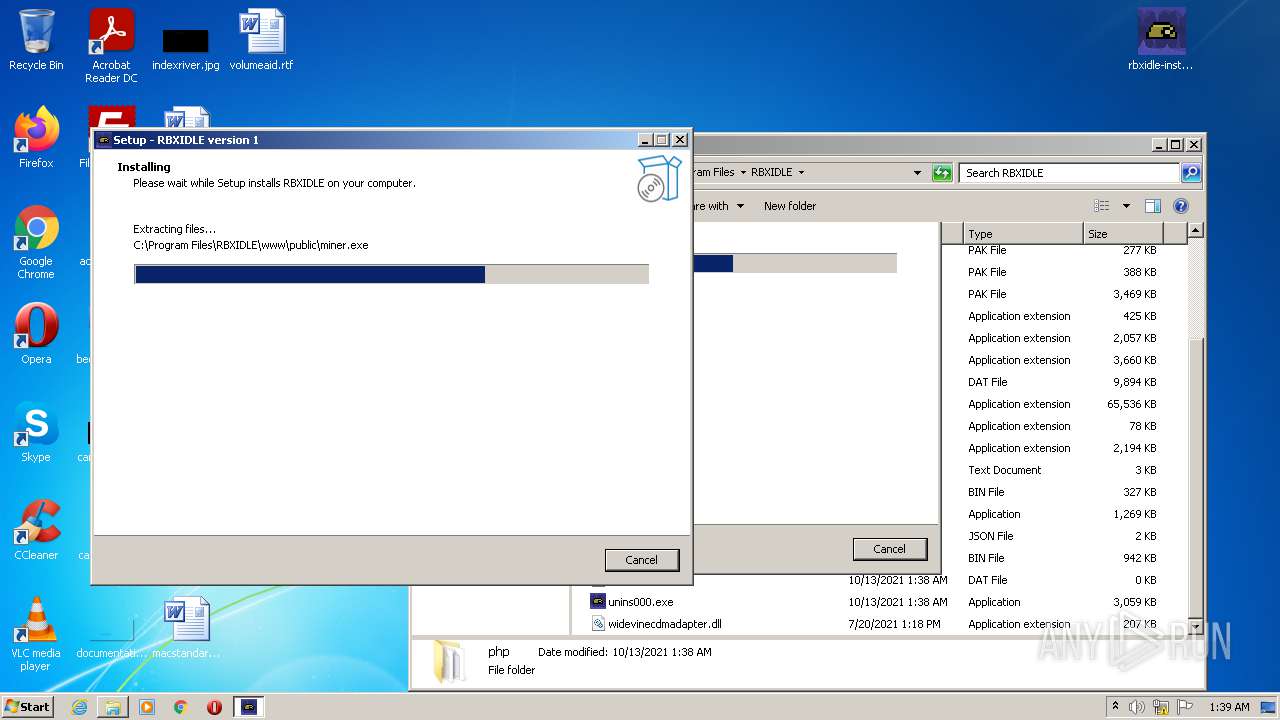Select the 65,536 KB Application extension row

[x=1063, y=404]
